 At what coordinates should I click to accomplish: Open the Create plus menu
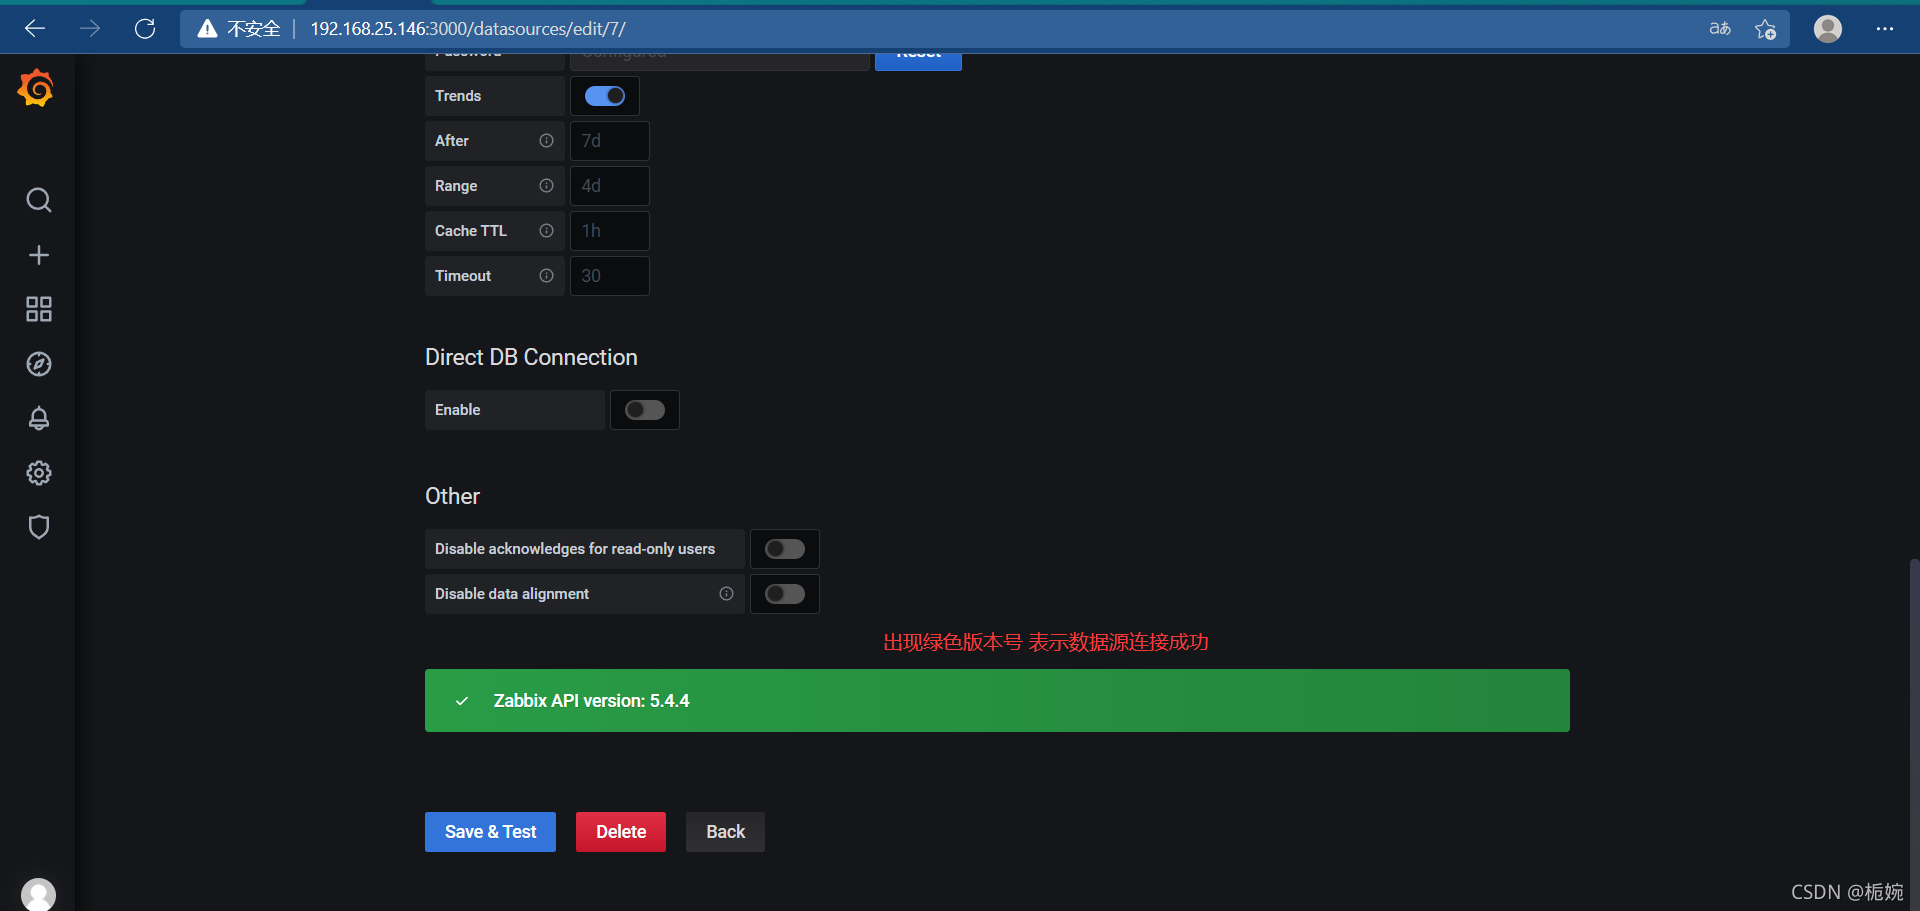point(39,255)
